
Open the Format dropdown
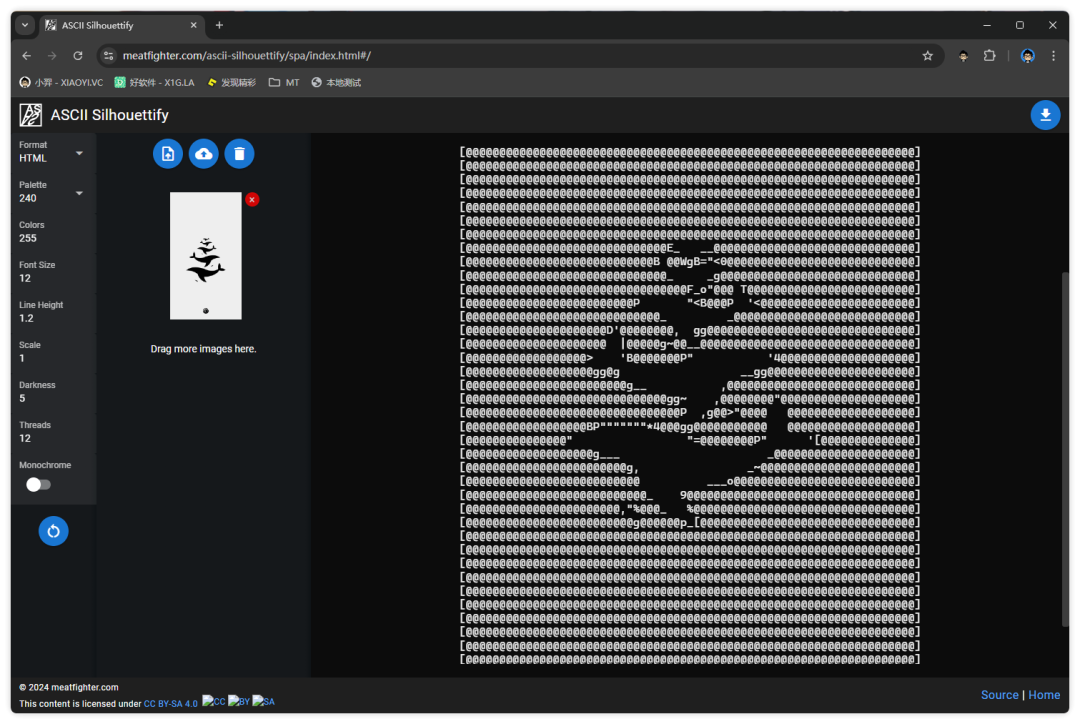click(x=50, y=152)
